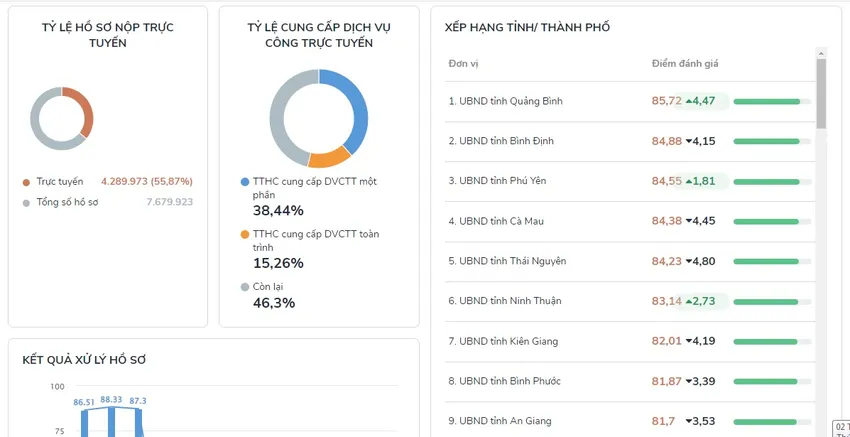Click the green up arrow for Quảng Bình
Screen dimensions: 850x437
point(689,101)
